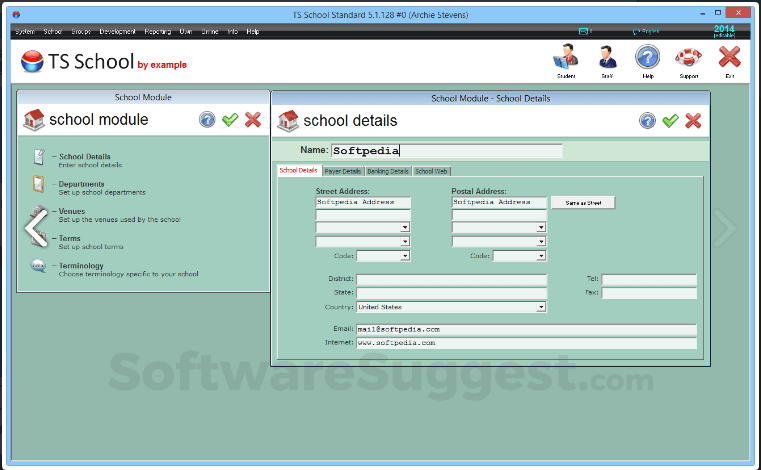Open the Student toolbar icon

566,58
